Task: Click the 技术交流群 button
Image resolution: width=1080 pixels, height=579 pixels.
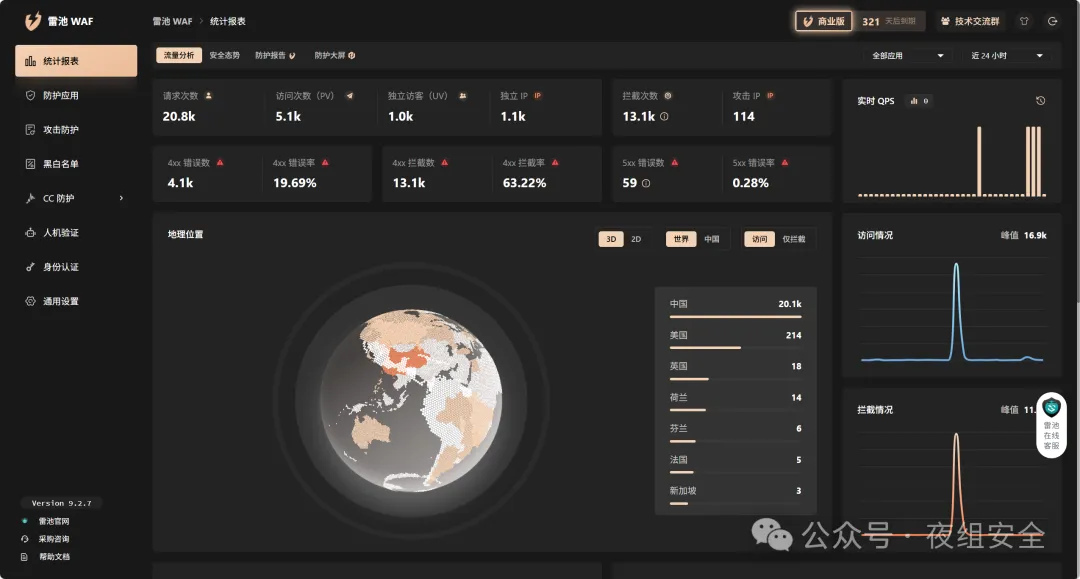Action: [970, 21]
